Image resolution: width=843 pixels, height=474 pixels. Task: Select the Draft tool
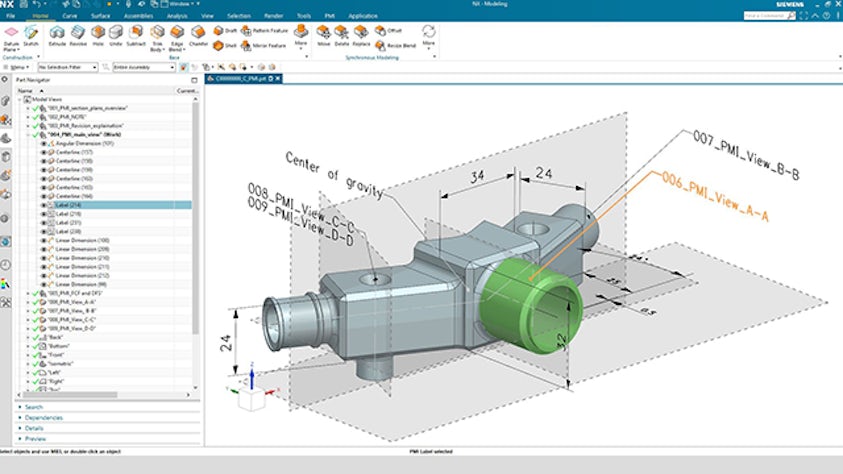225,31
